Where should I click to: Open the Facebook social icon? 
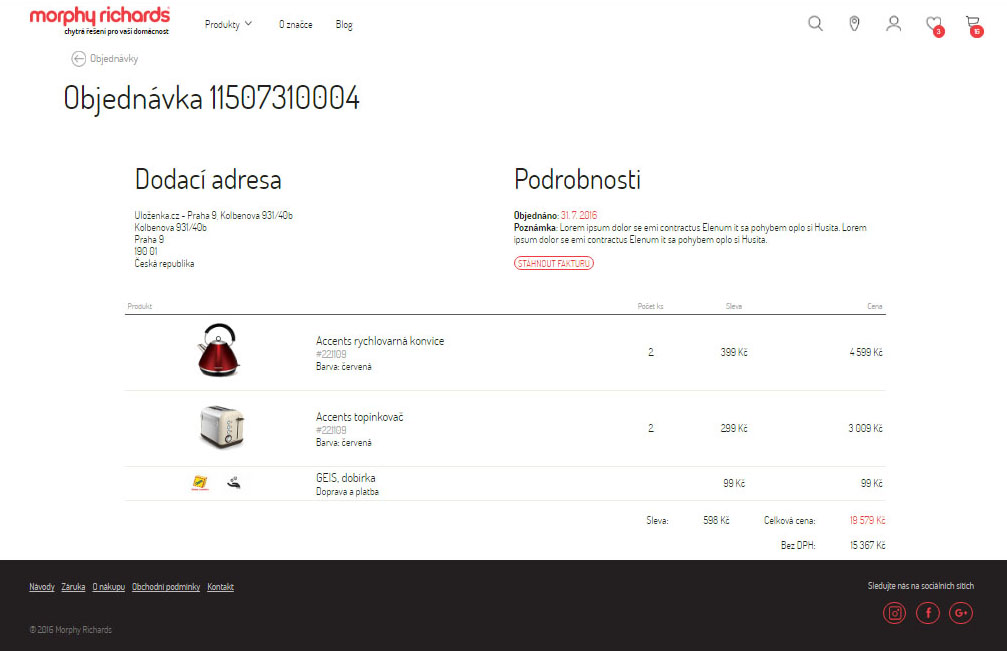click(928, 613)
